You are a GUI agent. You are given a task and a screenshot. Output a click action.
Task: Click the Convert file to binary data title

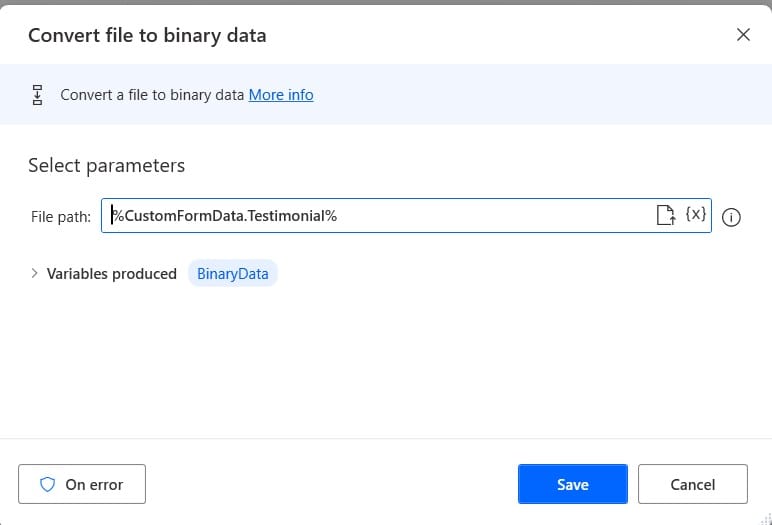click(x=147, y=35)
